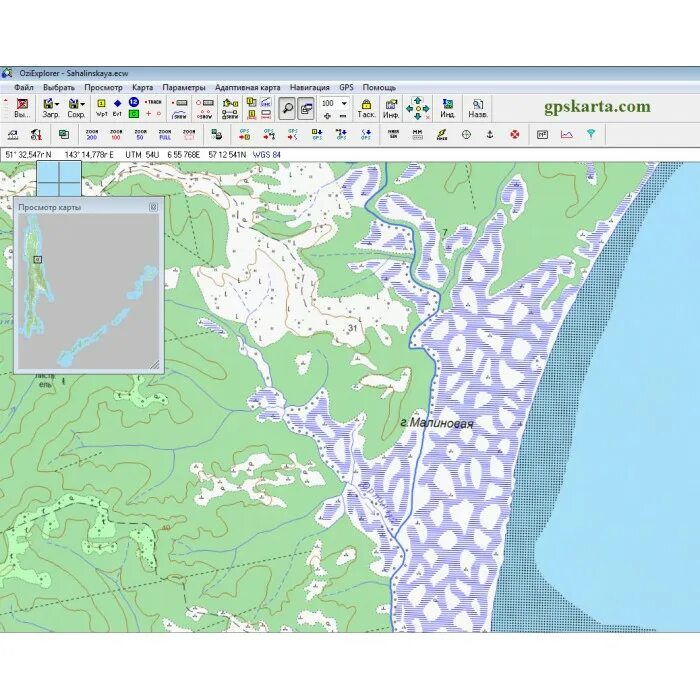Click the 'г.Малиновая' label on map

pos(437,423)
